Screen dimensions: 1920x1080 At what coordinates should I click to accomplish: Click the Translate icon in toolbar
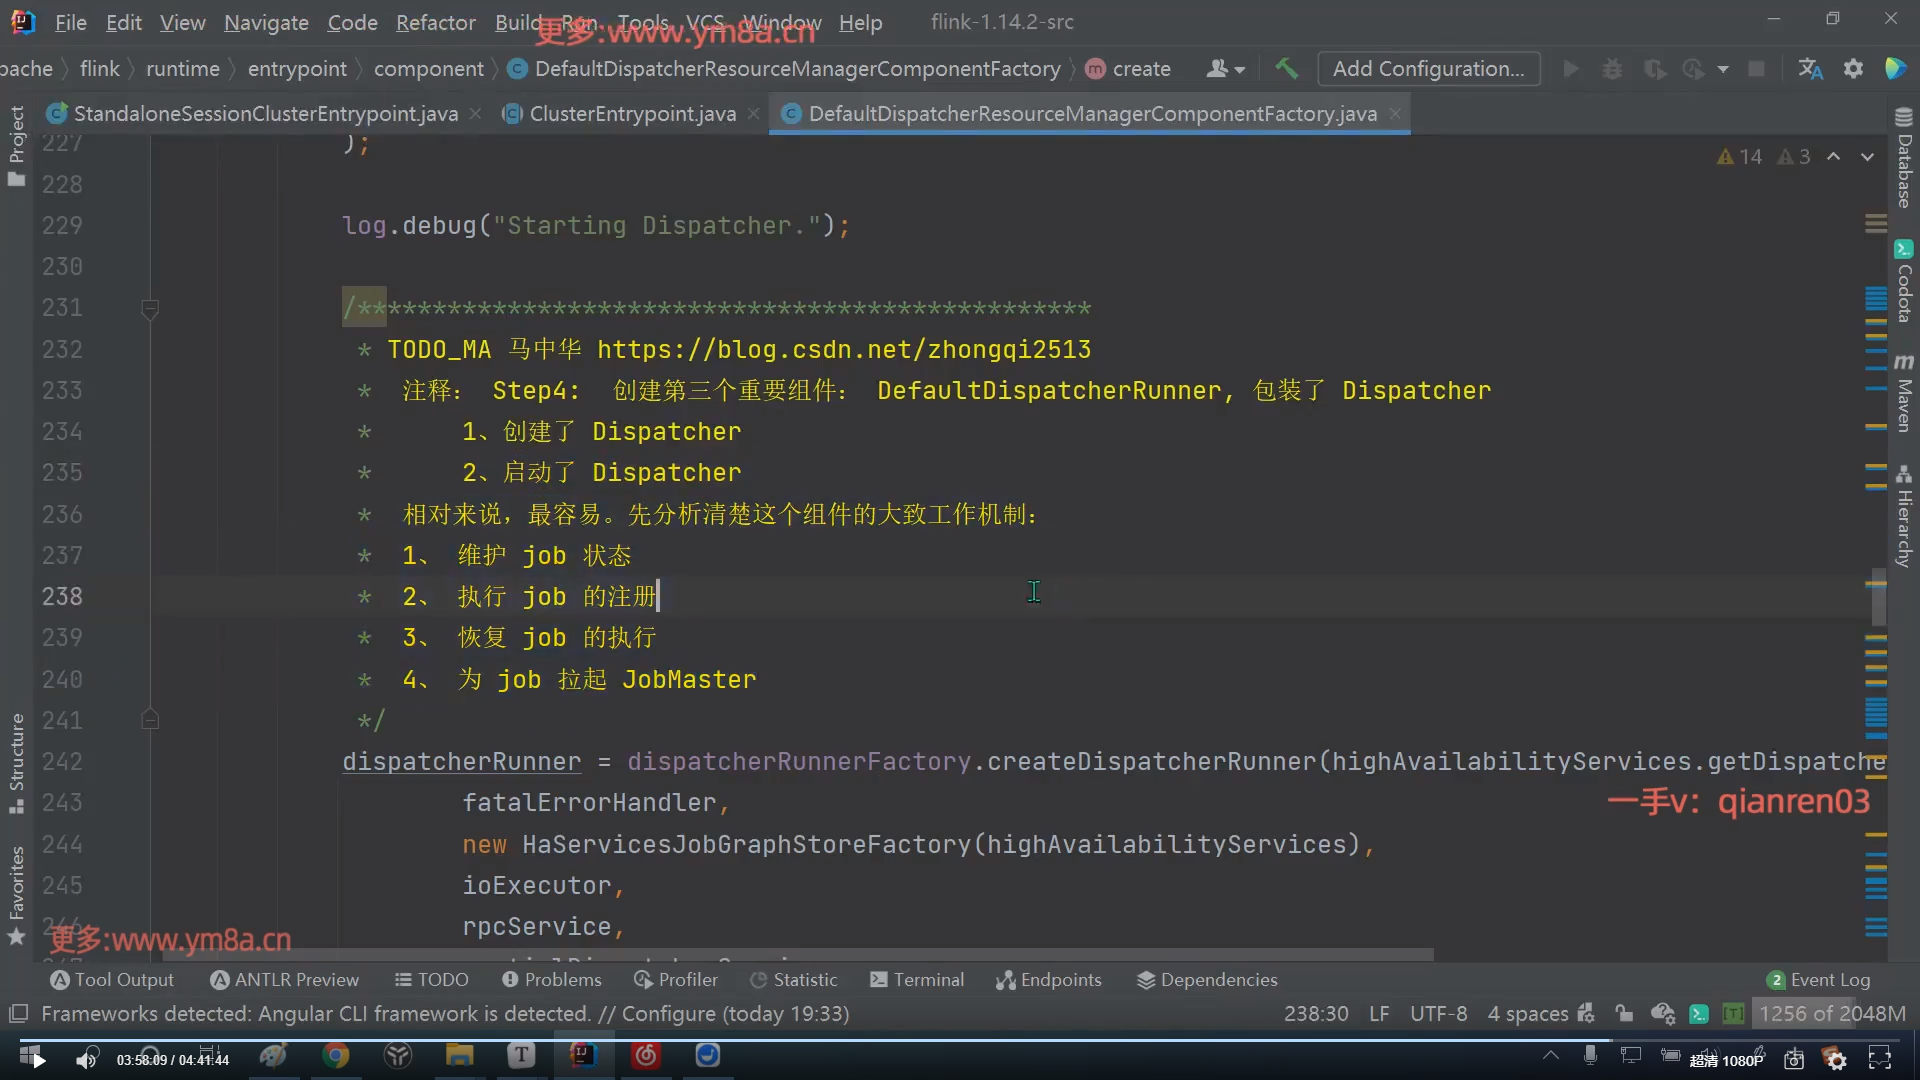click(1810, 68)
